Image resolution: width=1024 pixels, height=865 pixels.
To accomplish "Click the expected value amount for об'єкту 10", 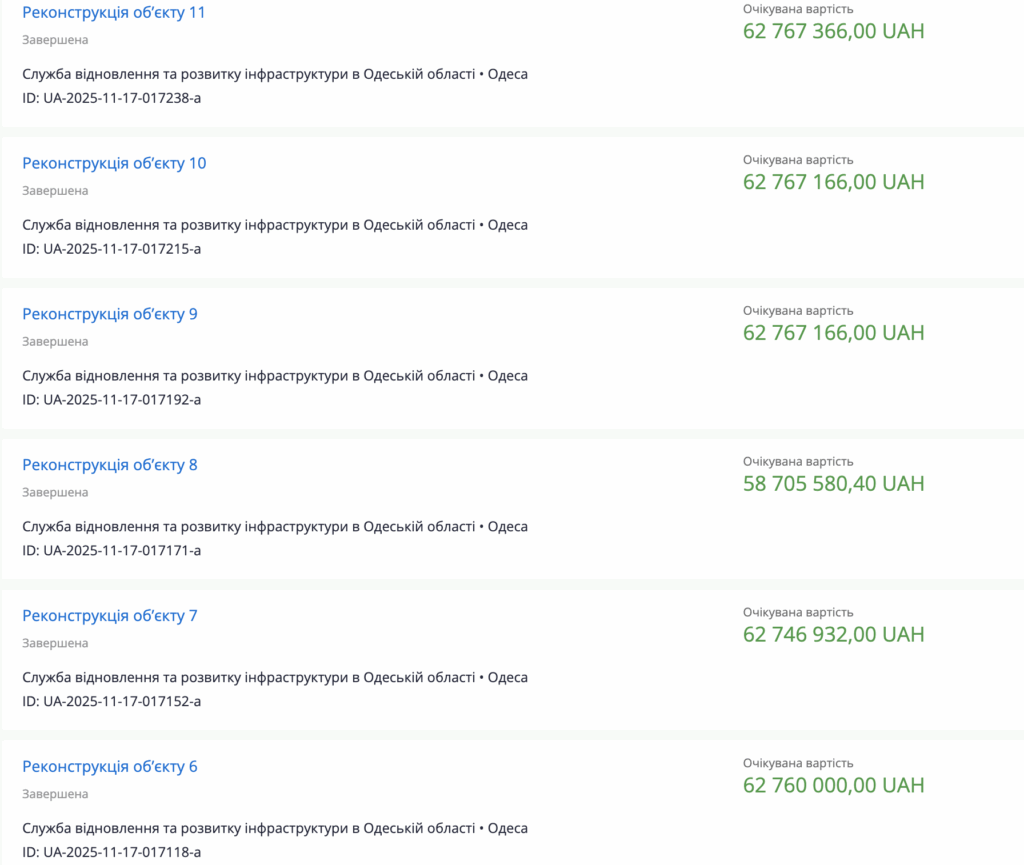I will click(833, 182).
